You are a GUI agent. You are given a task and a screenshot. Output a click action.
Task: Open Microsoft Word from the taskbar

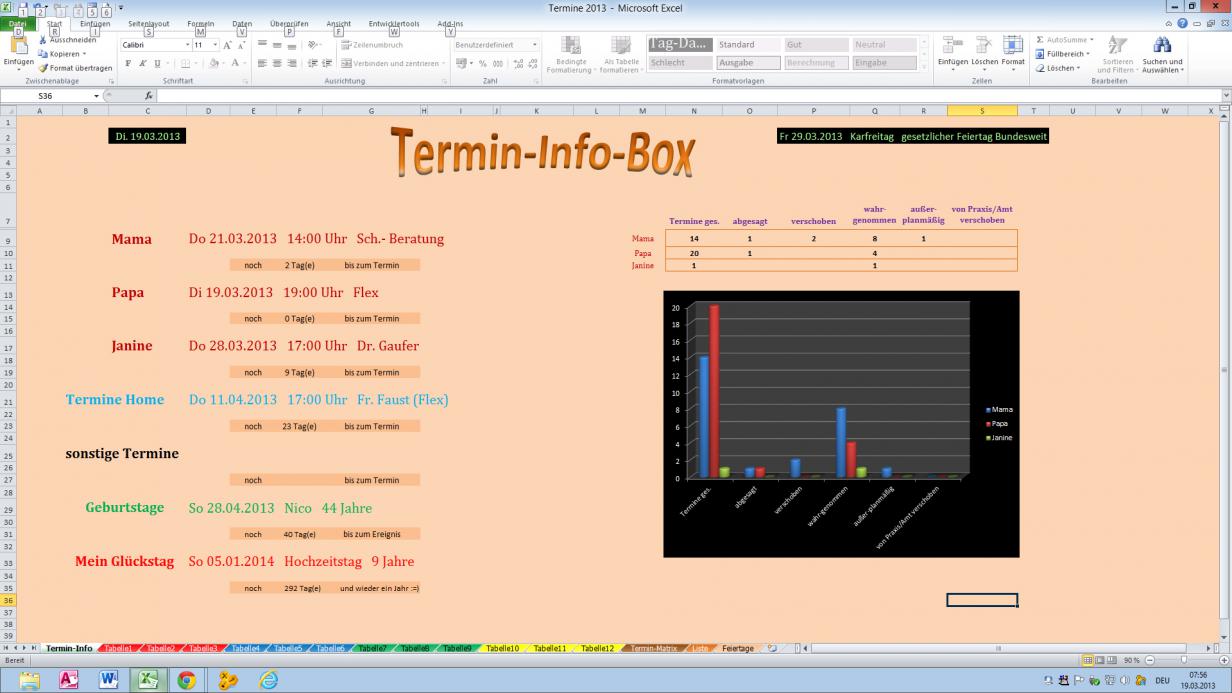pyautogui.click(x=109, y=680)
